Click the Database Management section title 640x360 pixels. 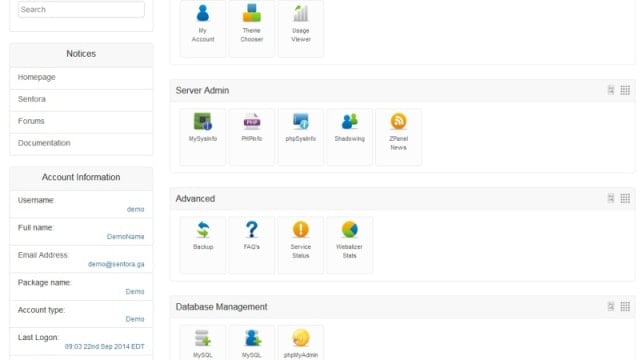tap(222, 307)
